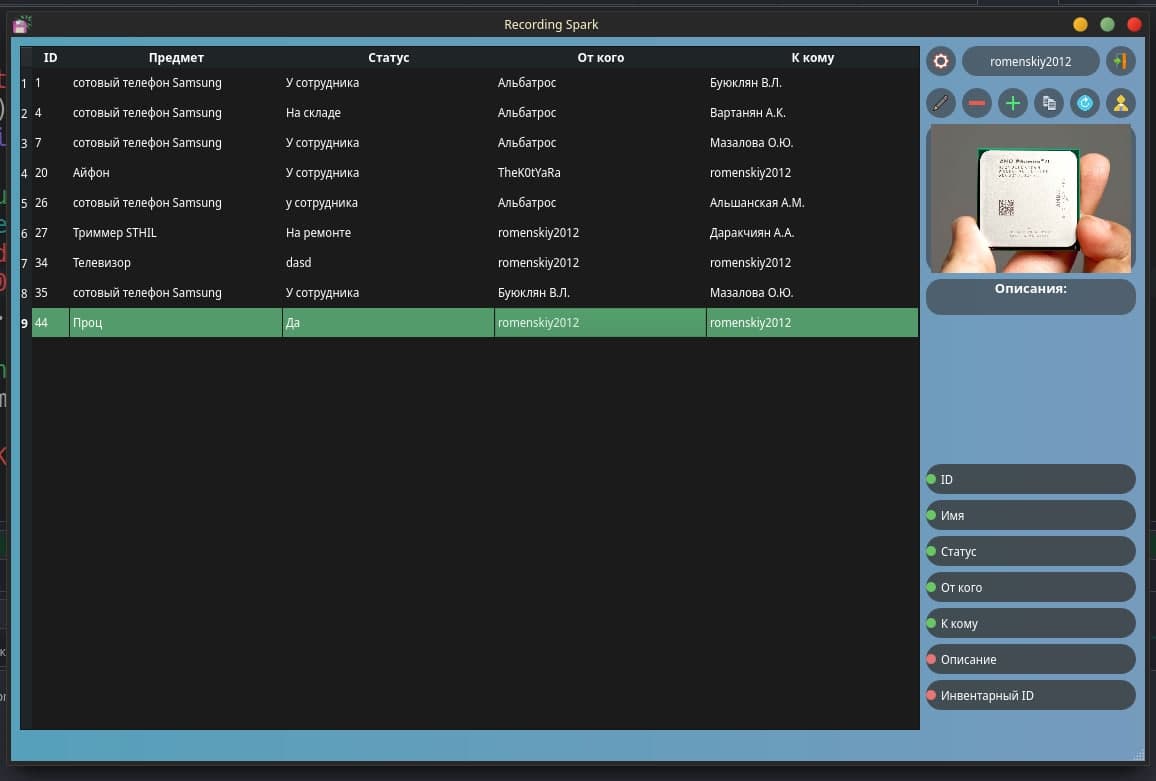Enable the Описание filter with red dot

tap(1030, 660)
